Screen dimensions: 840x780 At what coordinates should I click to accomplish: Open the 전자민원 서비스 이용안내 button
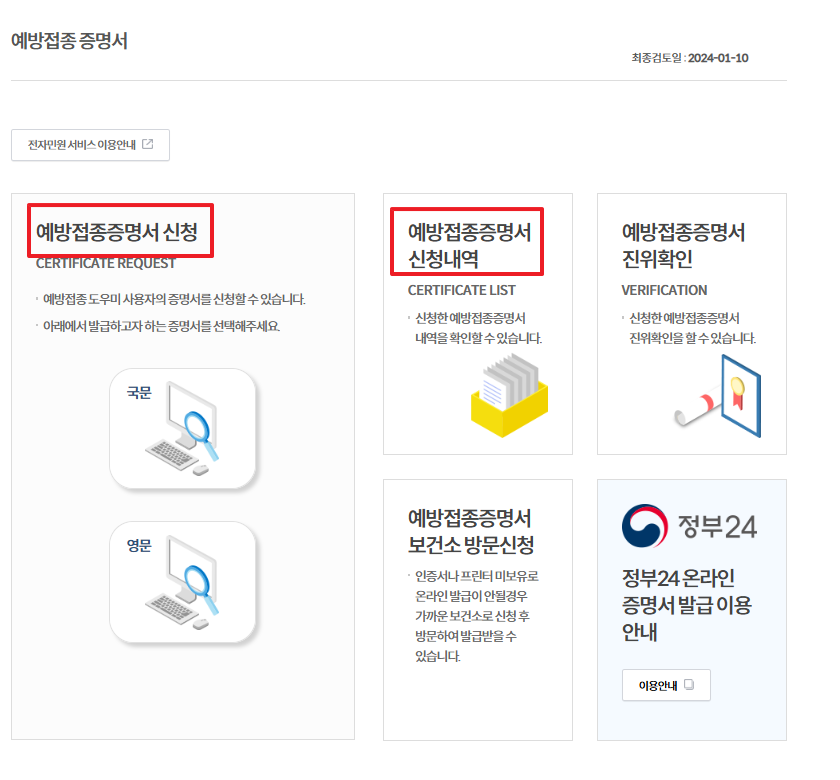click(x=91, y=145)
